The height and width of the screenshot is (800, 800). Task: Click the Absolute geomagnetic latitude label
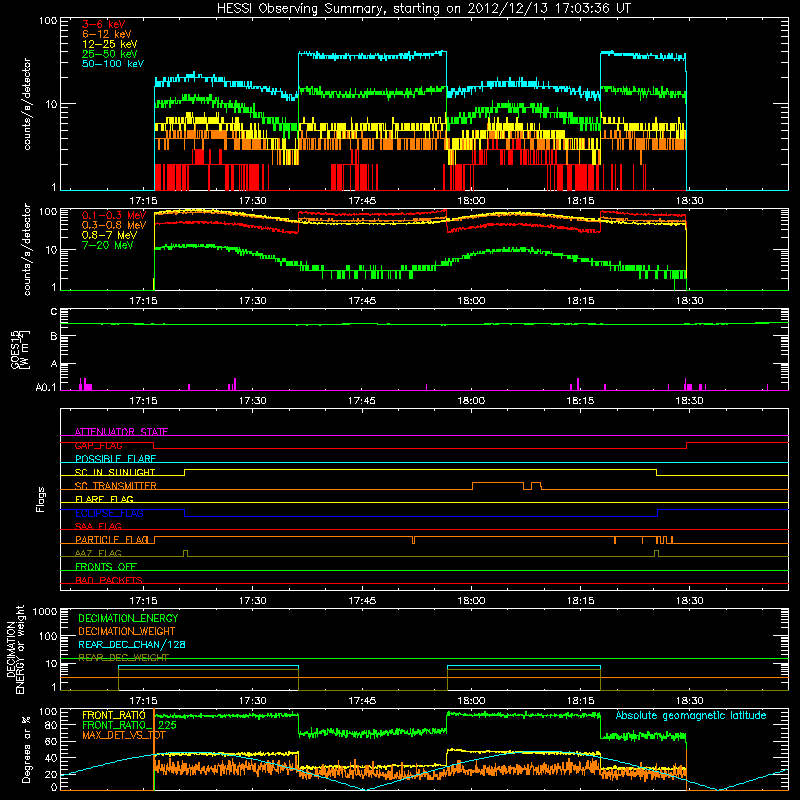(691, 716)
